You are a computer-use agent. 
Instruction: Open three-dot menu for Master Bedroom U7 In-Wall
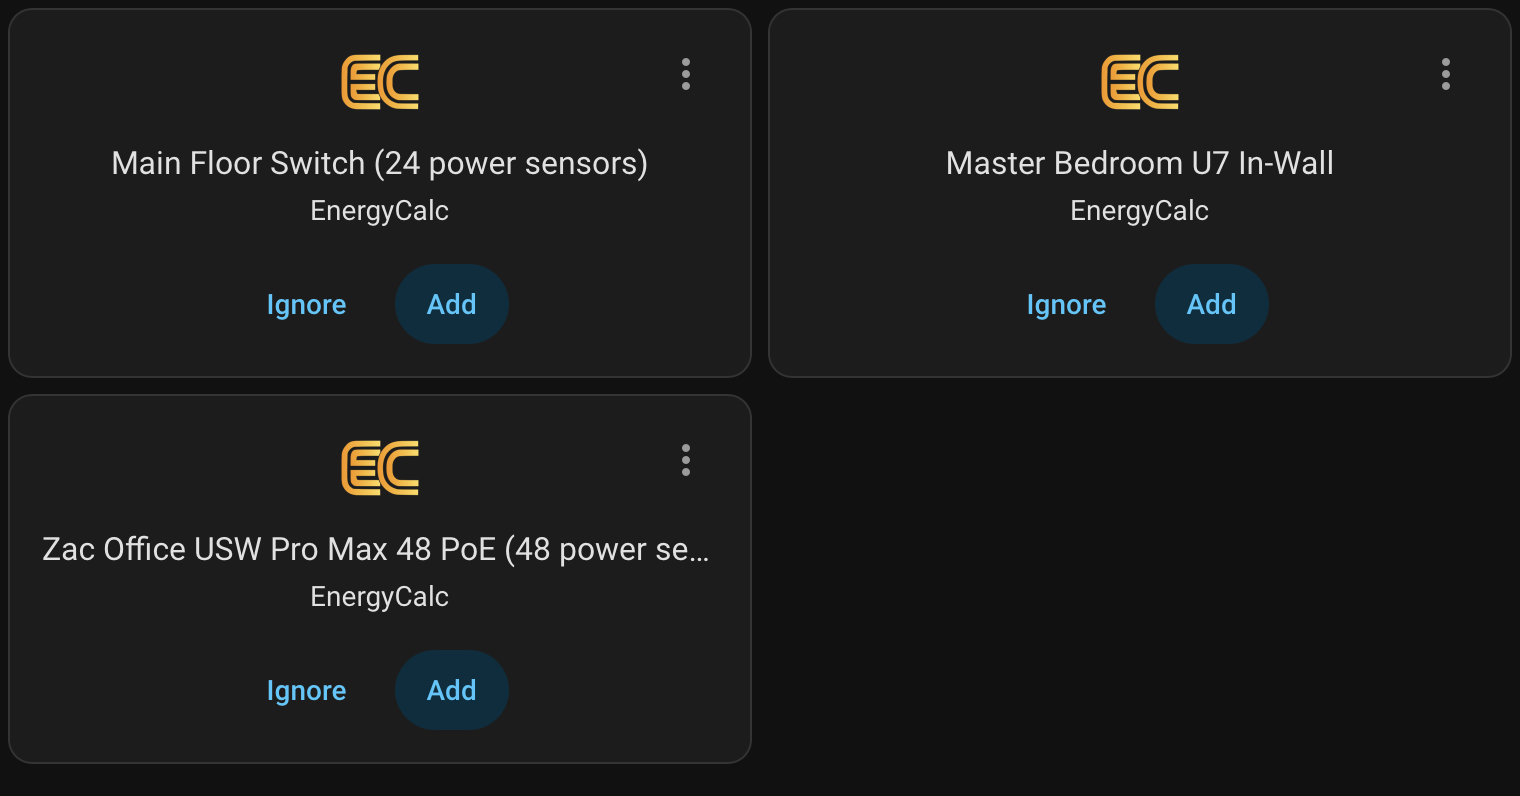coord(1446,74)
